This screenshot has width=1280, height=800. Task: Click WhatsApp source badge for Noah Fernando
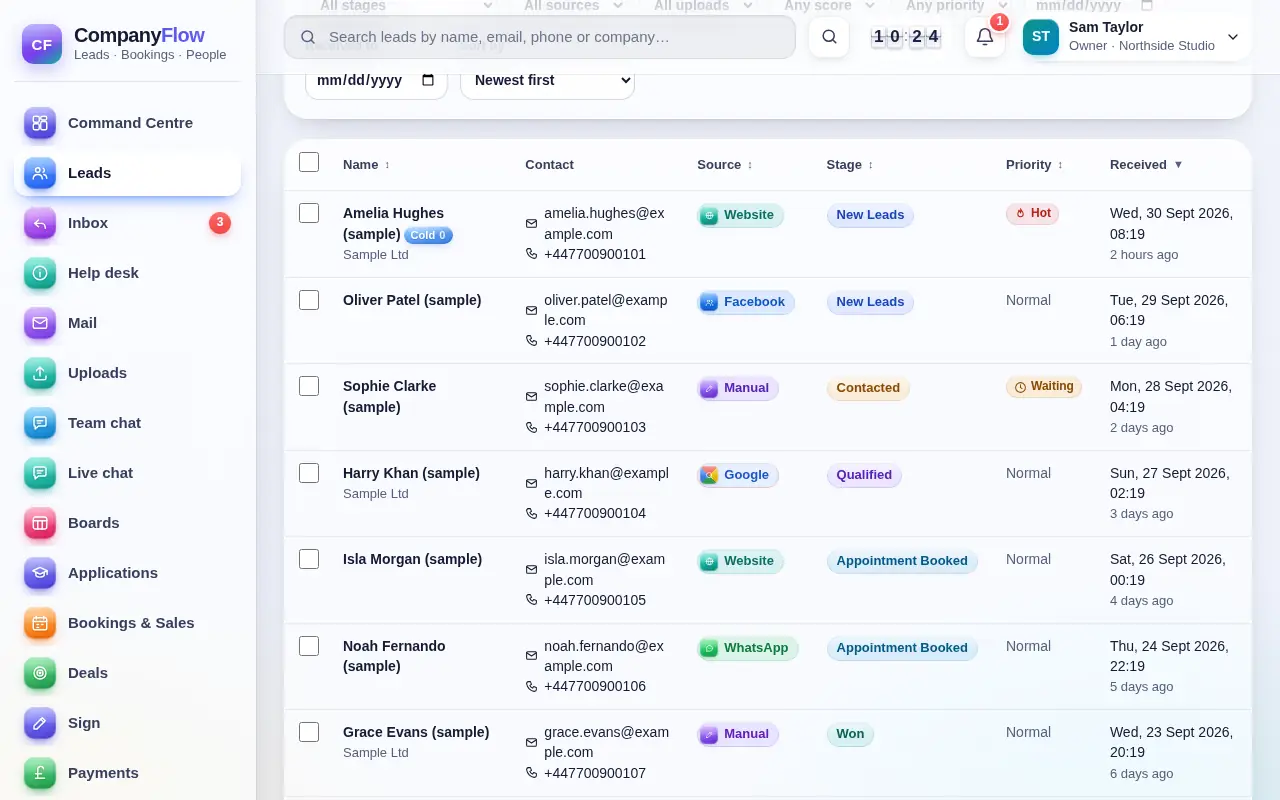[748, 648]
